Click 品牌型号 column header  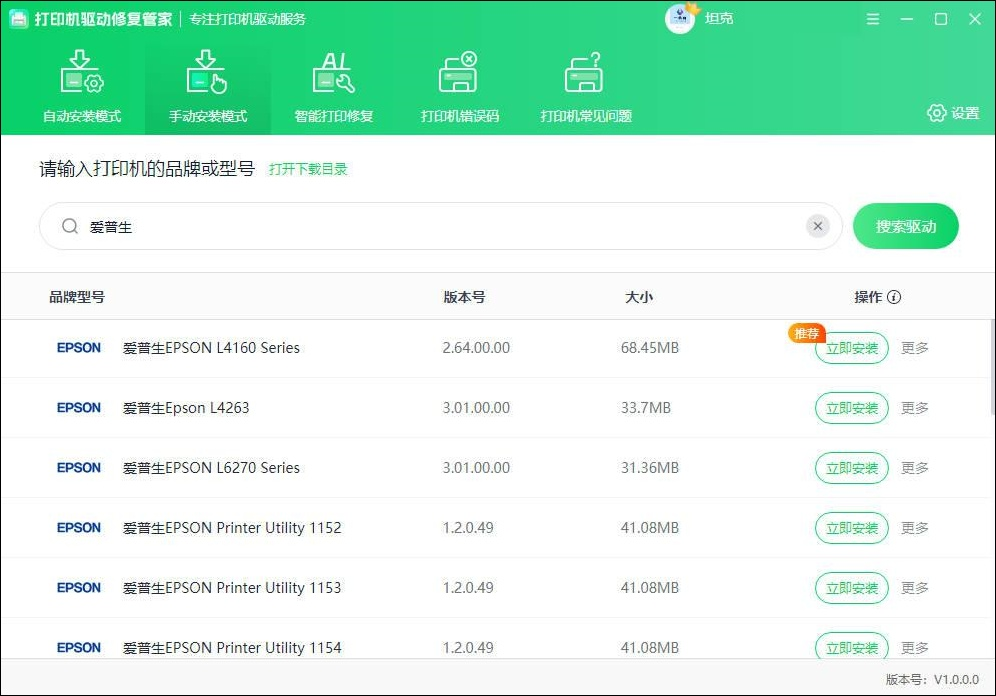77,297
